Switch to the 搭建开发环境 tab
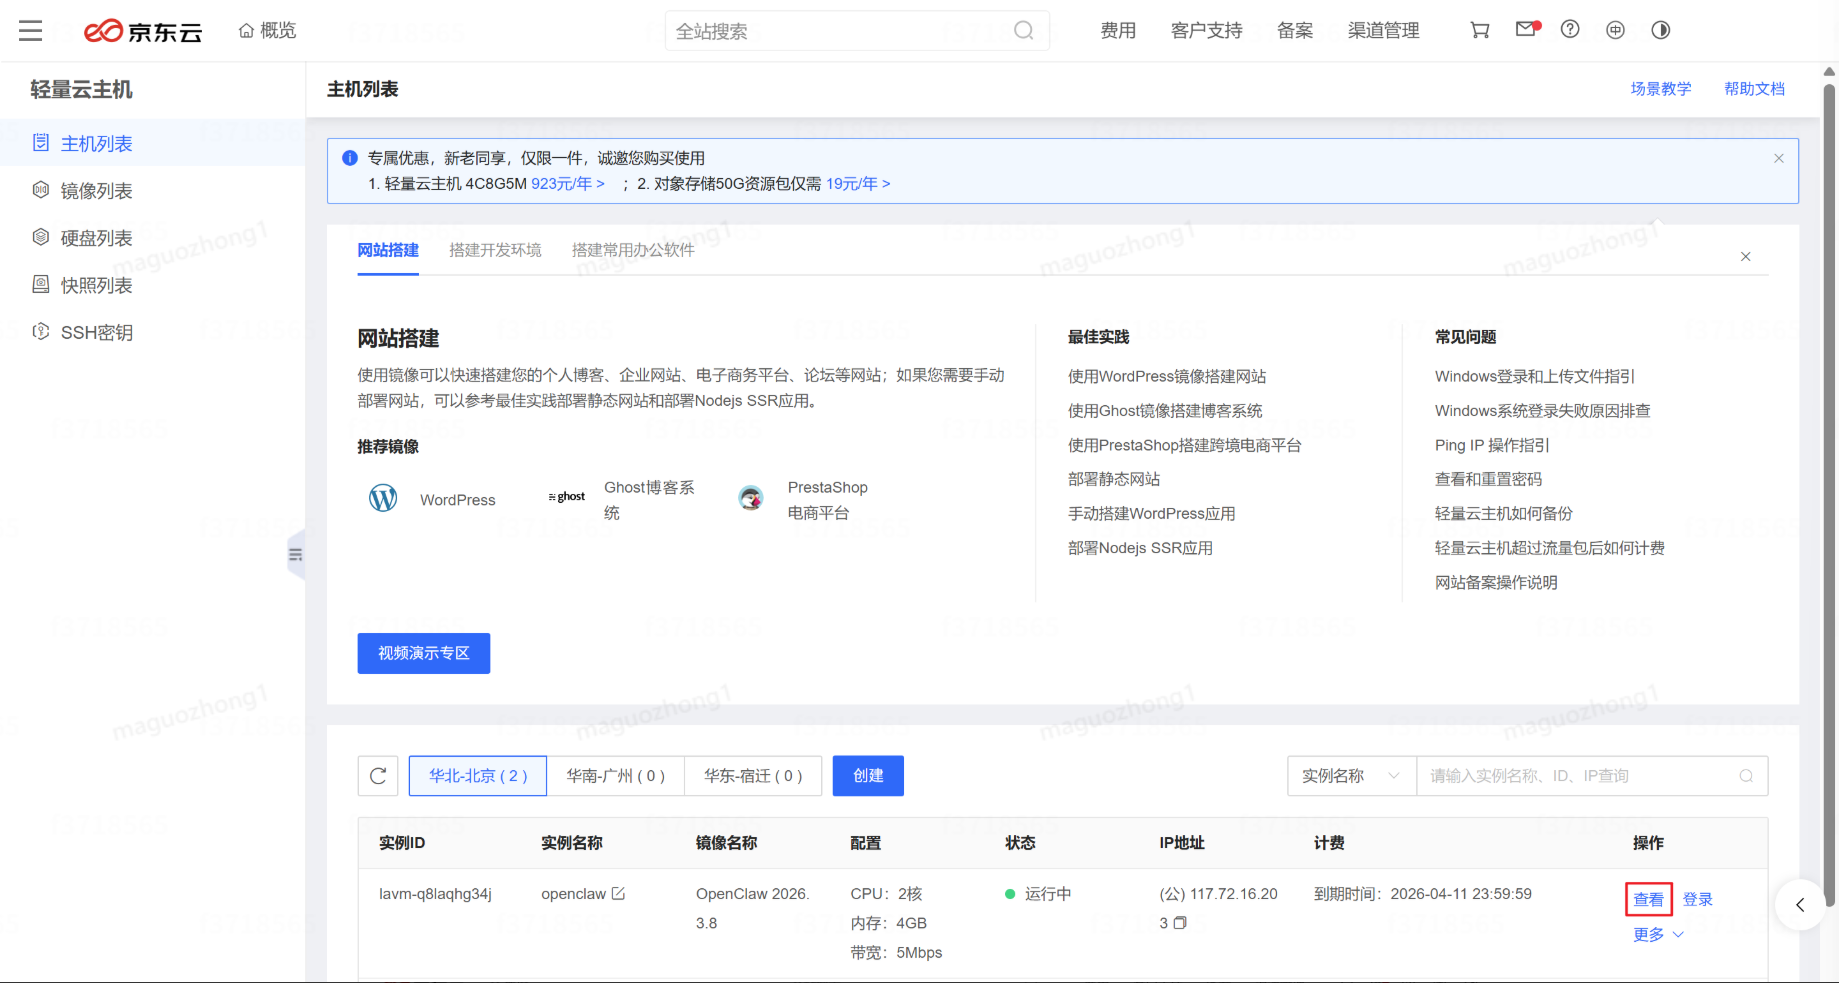The height and width of the screenshot is (983, 1839). 495,250
